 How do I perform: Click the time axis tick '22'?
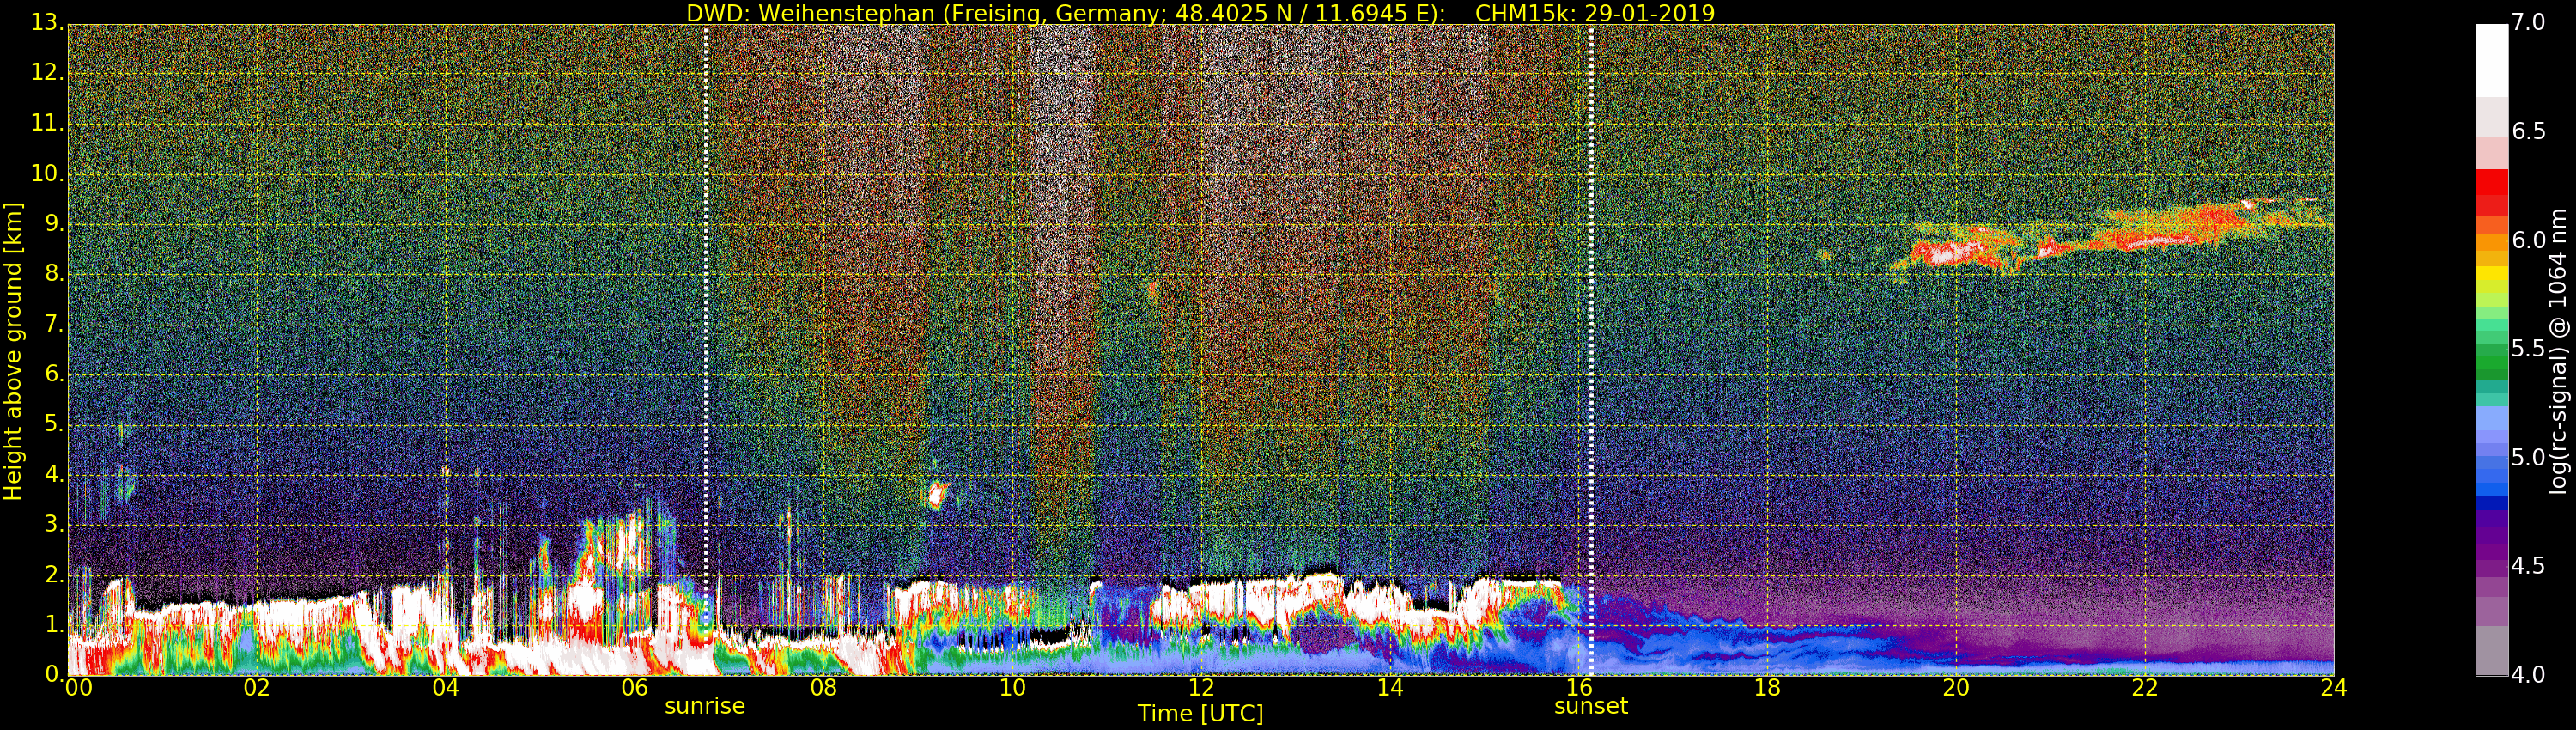coord(2145,688)
